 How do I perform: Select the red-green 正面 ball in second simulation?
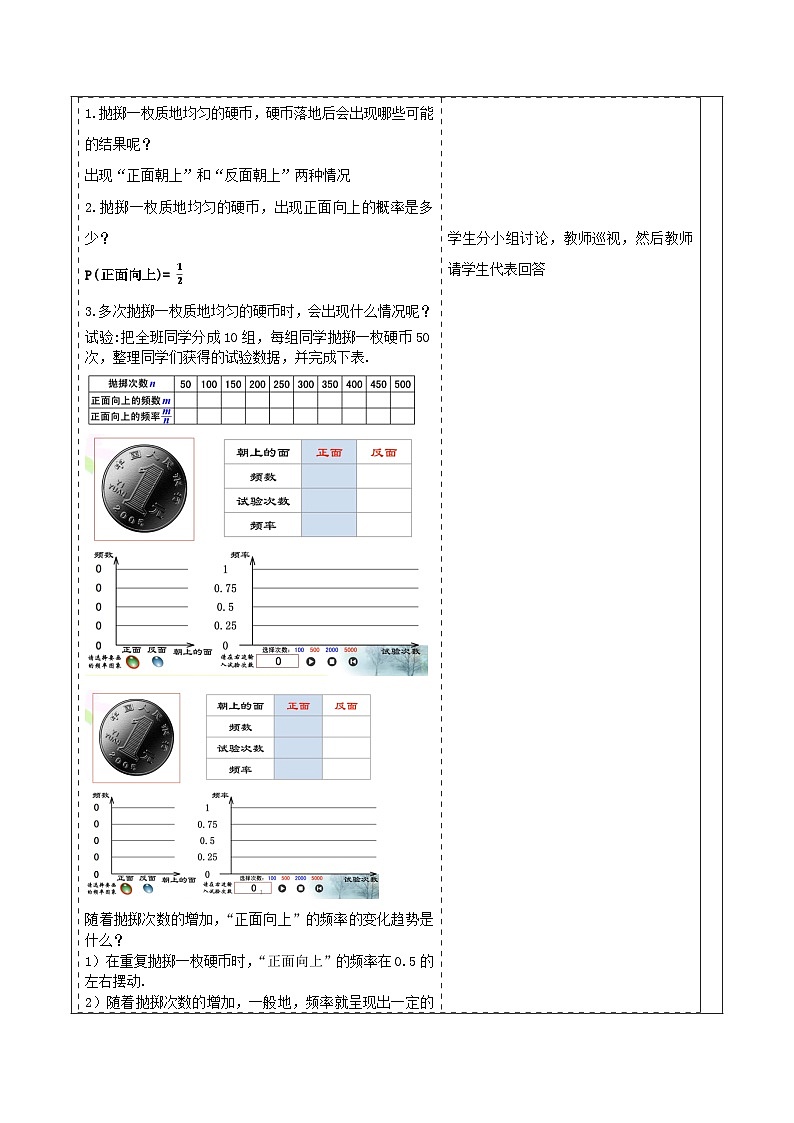click(x=126, y=889)
